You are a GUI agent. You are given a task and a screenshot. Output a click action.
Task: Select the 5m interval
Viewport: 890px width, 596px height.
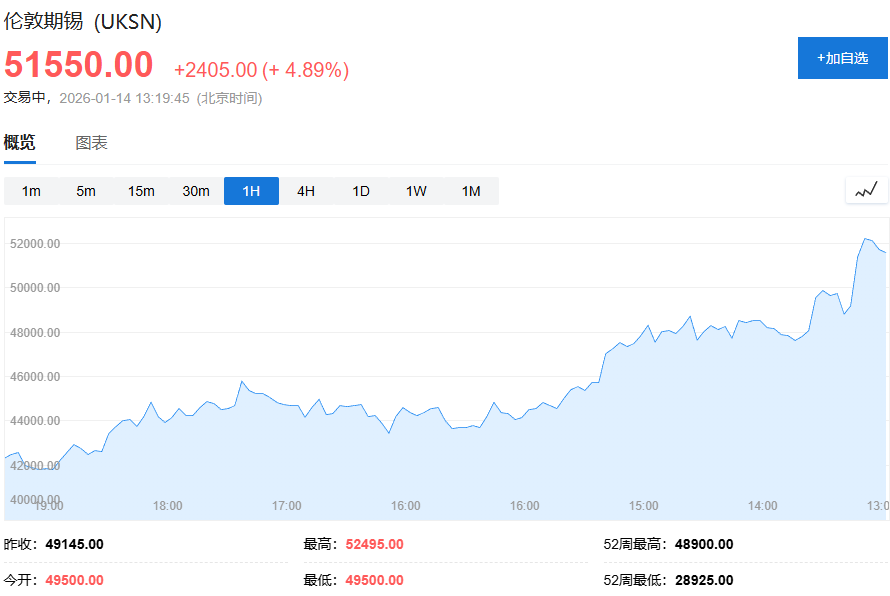[x=86, y=191]
